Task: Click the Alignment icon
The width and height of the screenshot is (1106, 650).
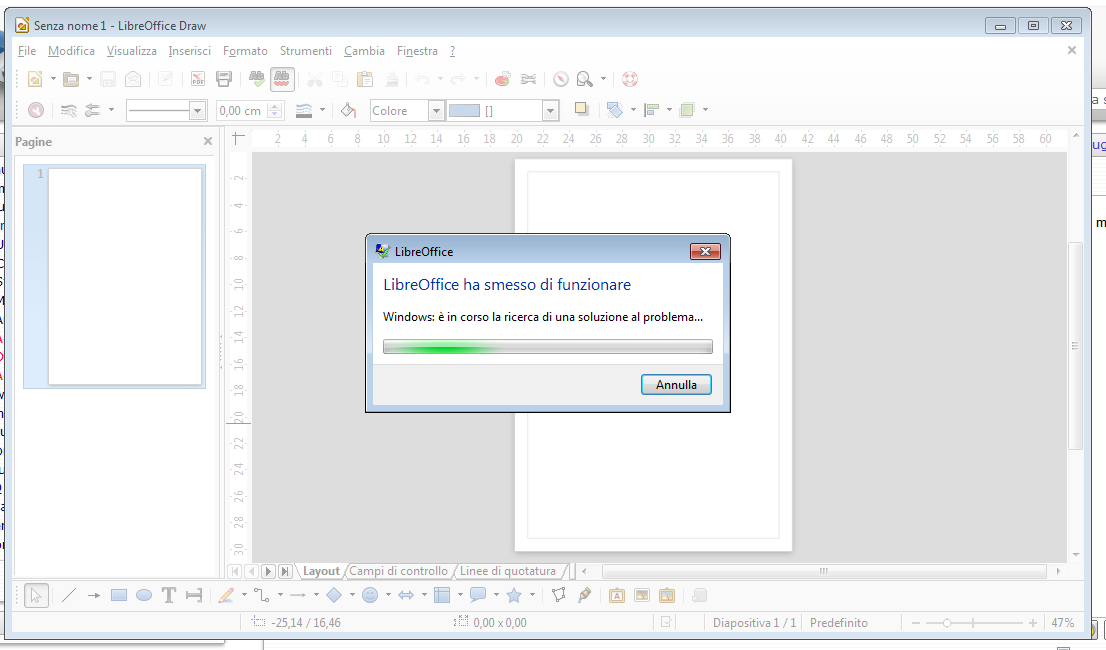Action: tap(652, 110)
